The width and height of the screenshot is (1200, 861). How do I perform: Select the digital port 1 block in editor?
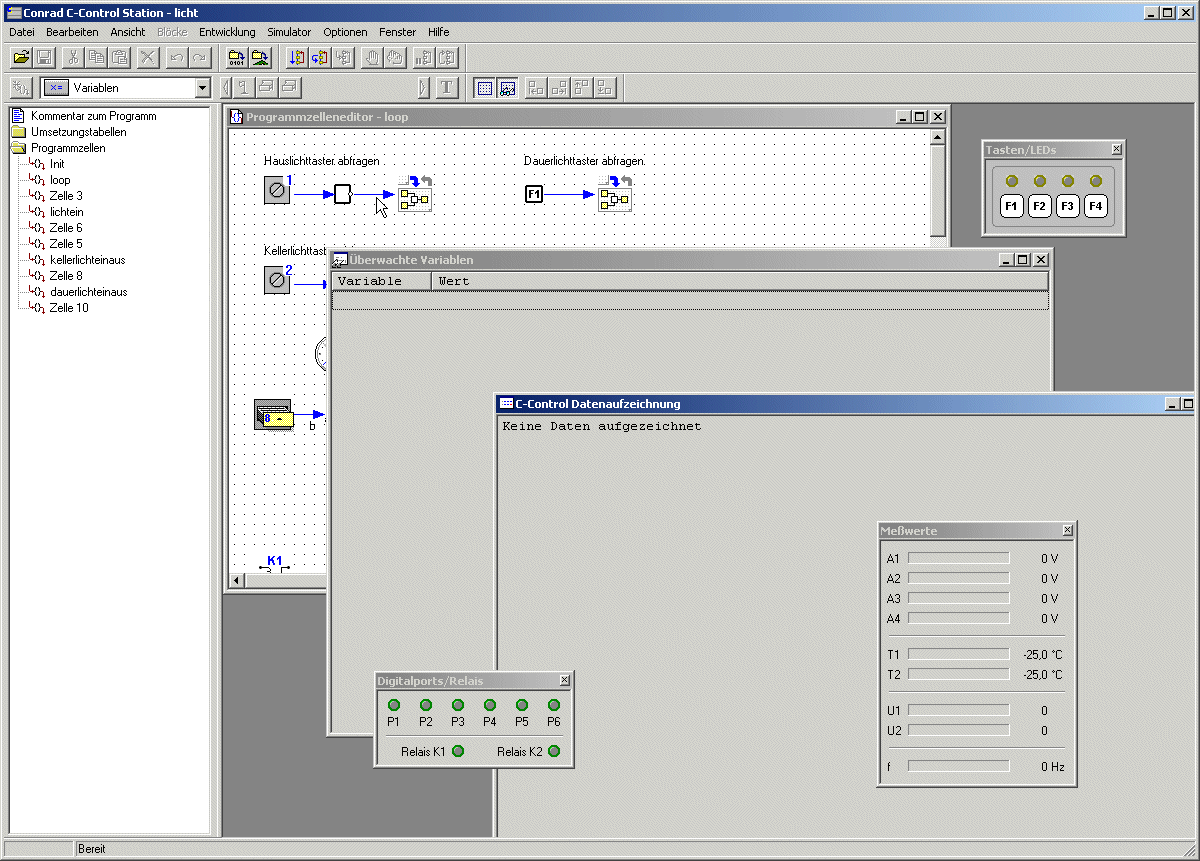277,190
